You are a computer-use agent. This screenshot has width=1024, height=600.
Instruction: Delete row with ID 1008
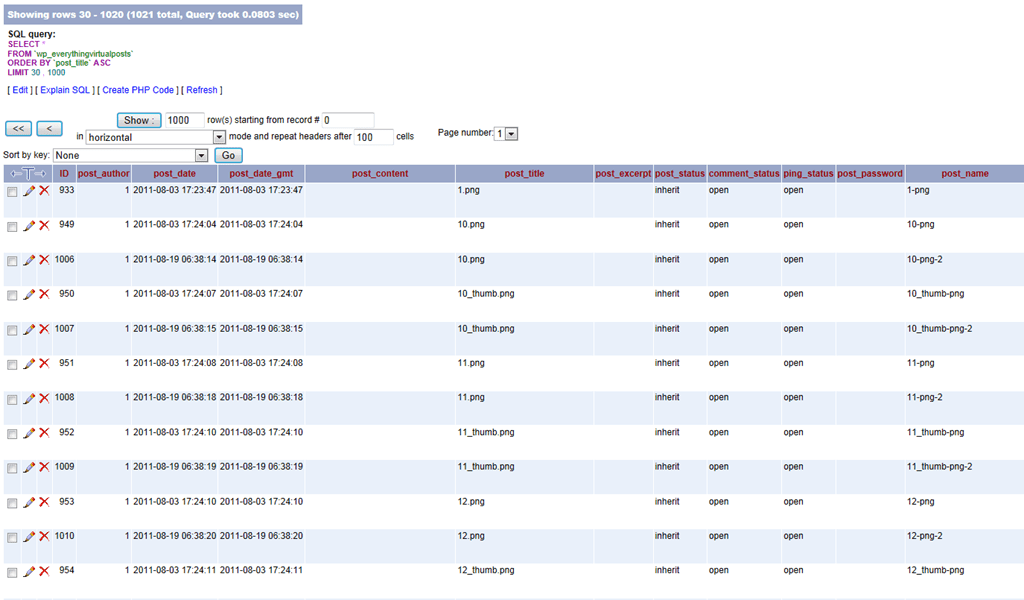44,398
